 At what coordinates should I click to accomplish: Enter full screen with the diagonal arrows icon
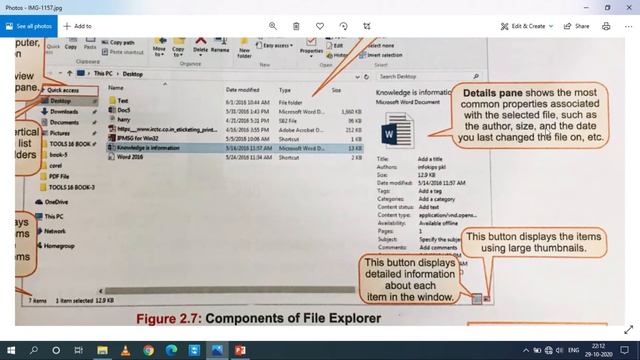[629, 330]
